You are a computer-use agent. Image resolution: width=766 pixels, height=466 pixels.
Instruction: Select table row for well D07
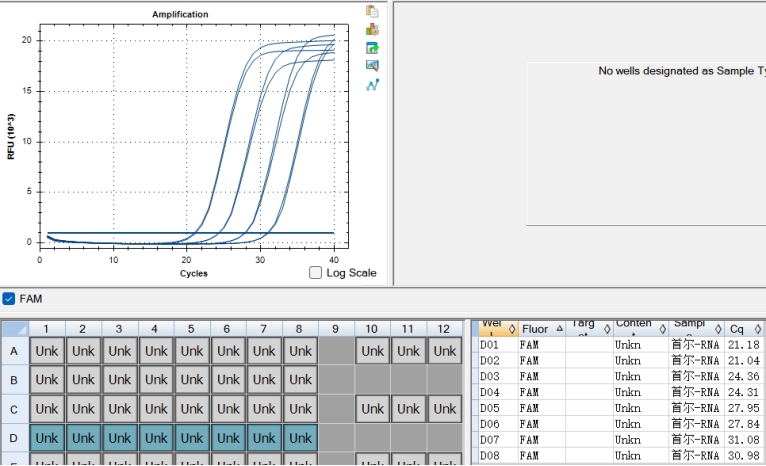pos(619,440)
